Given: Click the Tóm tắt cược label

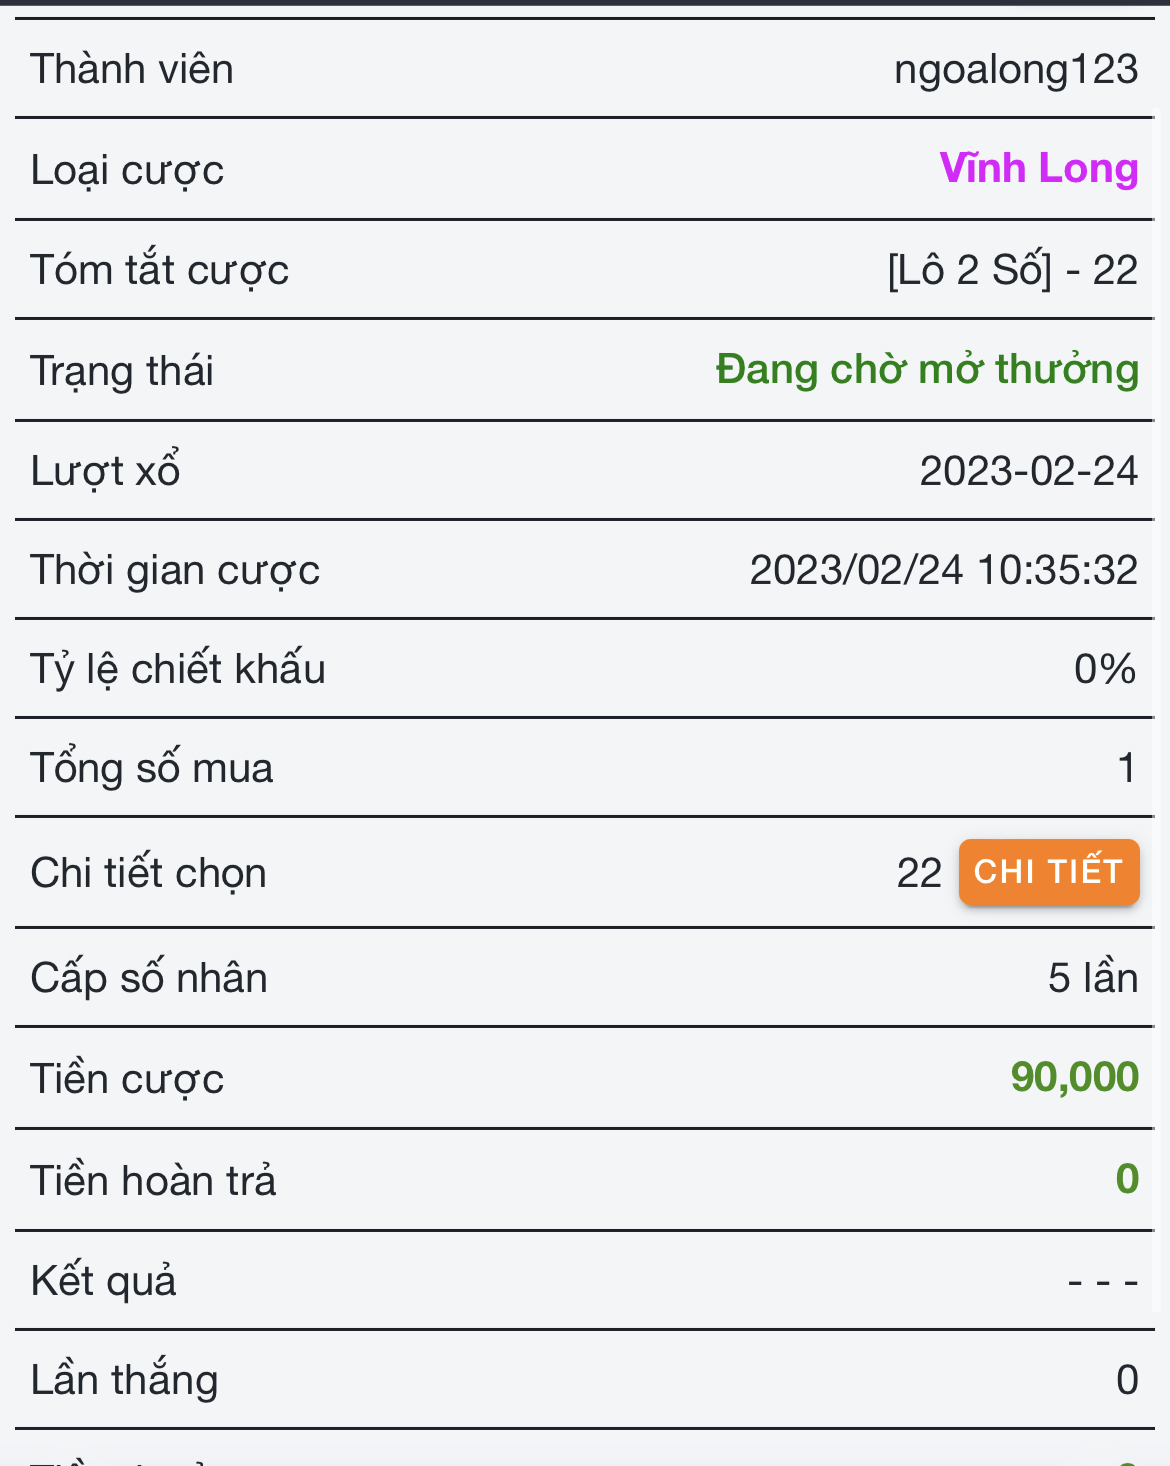Looking at the screenshot, I should tap(159, 270).
